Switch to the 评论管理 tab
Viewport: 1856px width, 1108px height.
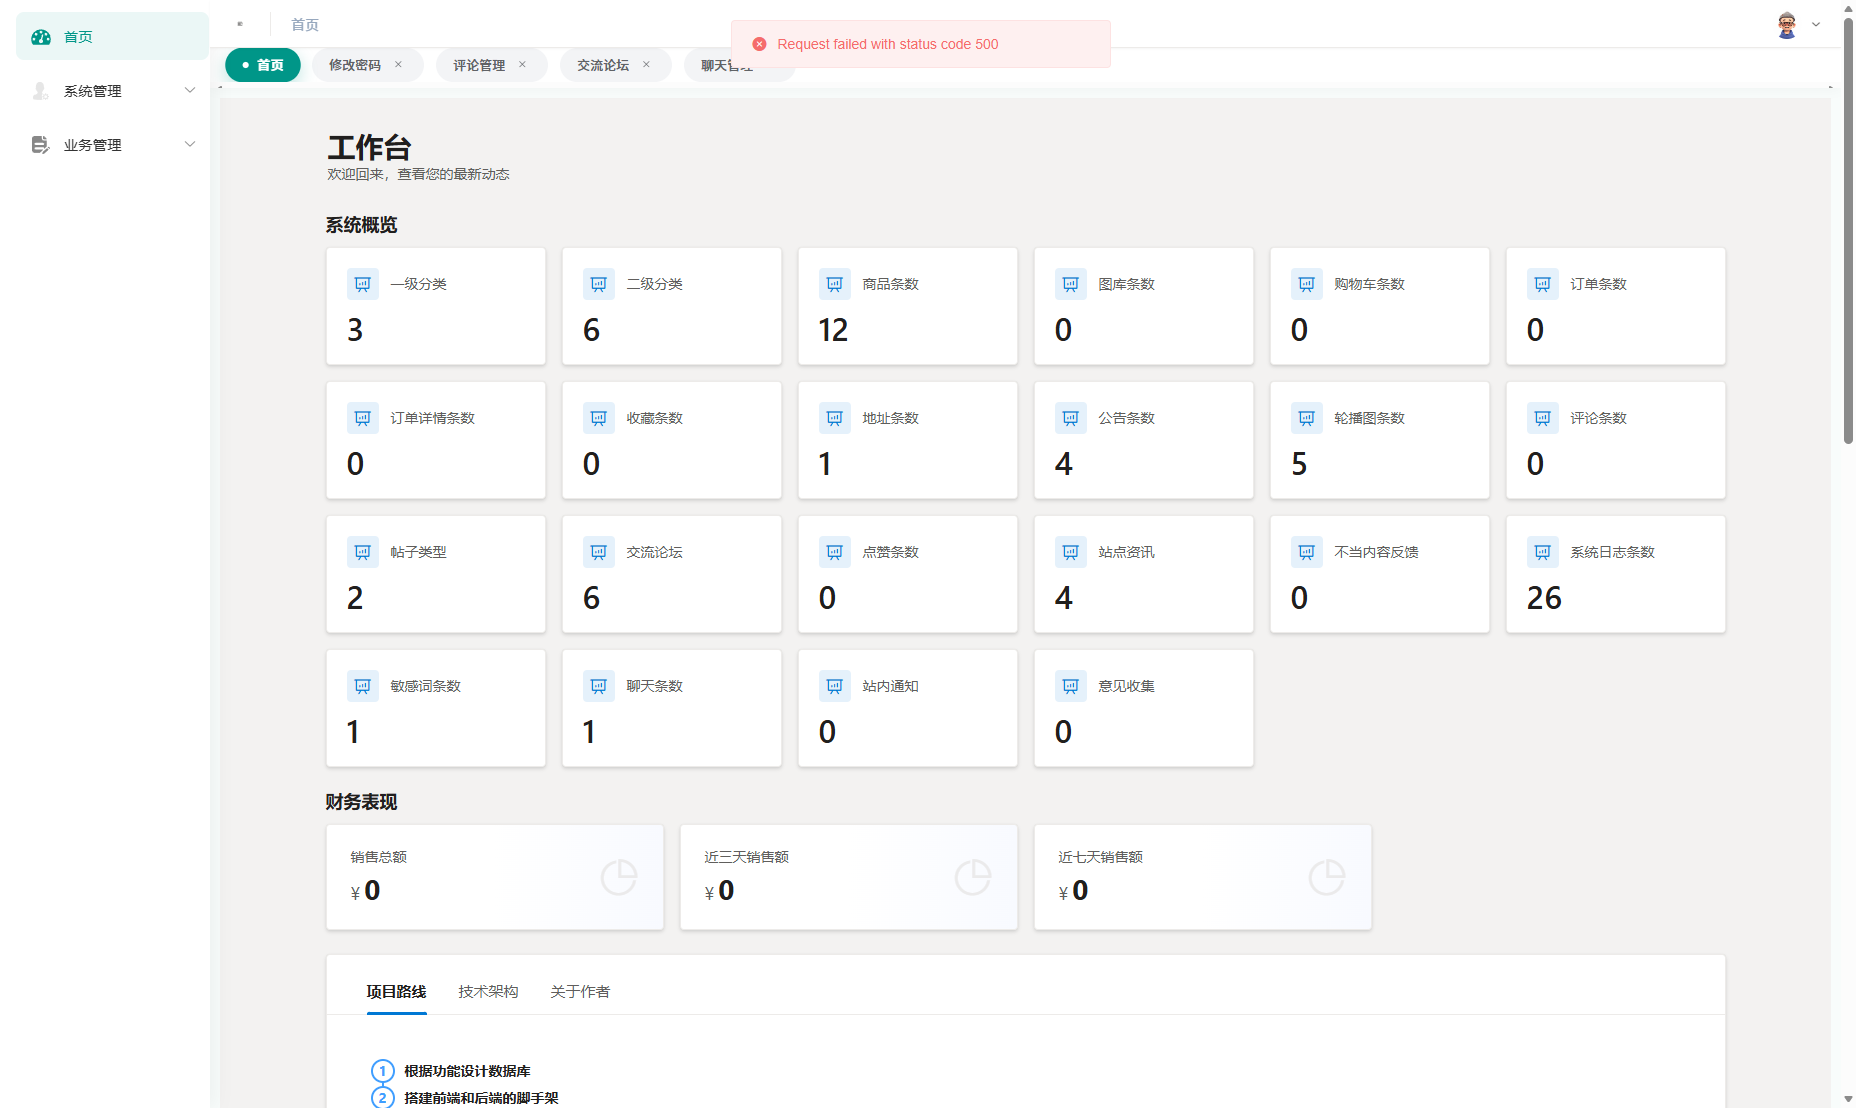[478, 64]
